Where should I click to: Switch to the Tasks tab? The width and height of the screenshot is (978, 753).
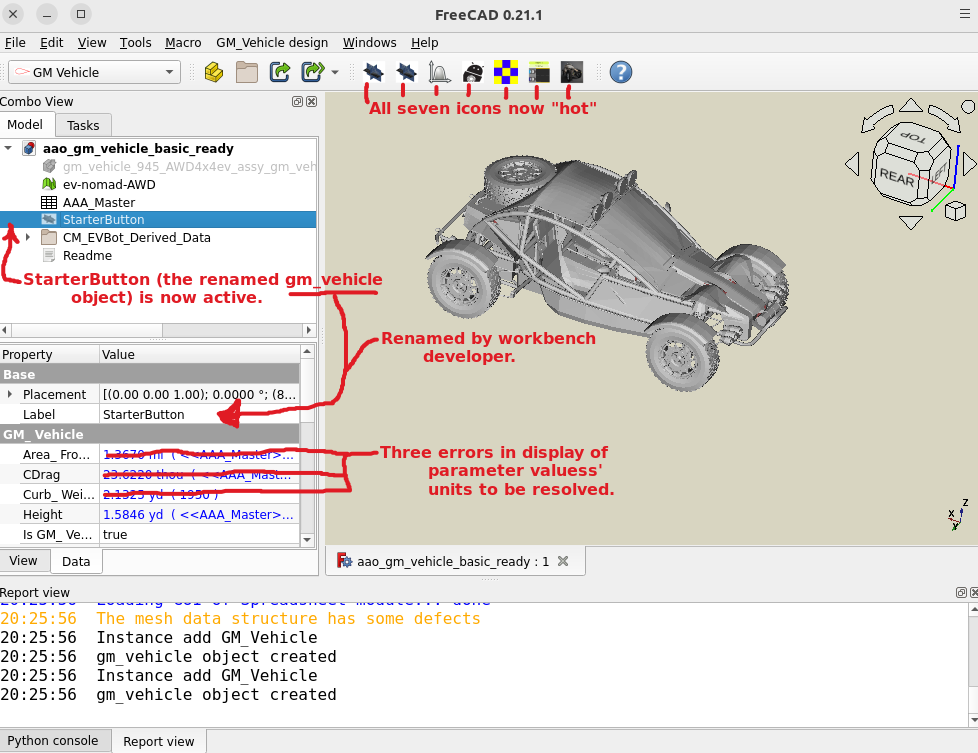coord(83,125)
